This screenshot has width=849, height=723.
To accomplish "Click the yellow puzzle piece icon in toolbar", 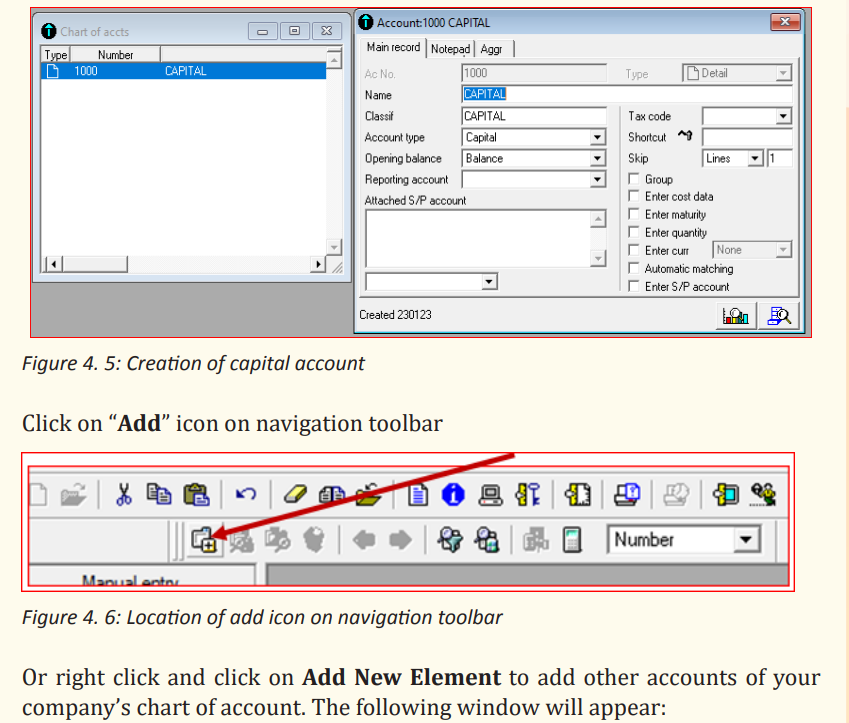I will [x=577, y=494].
